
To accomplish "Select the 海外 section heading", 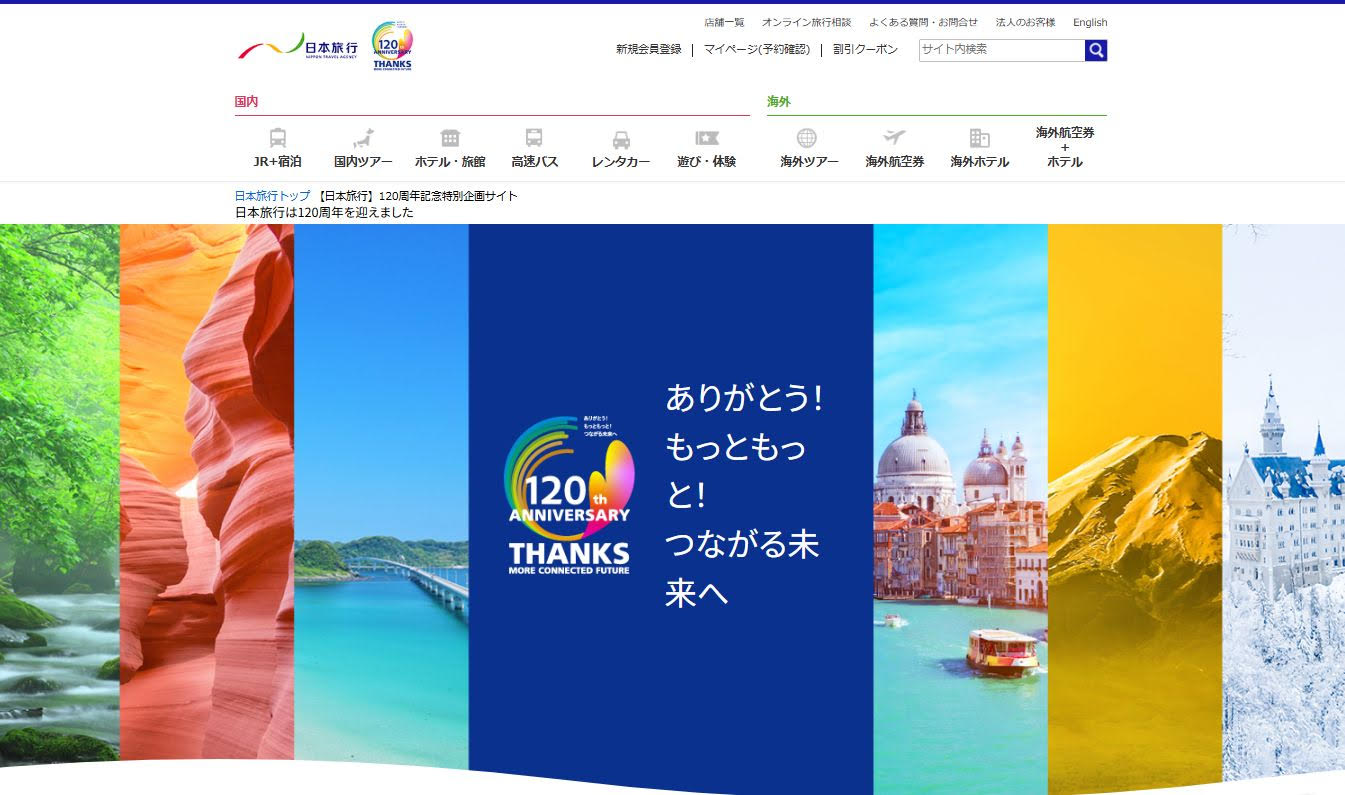I will point(779,102).
